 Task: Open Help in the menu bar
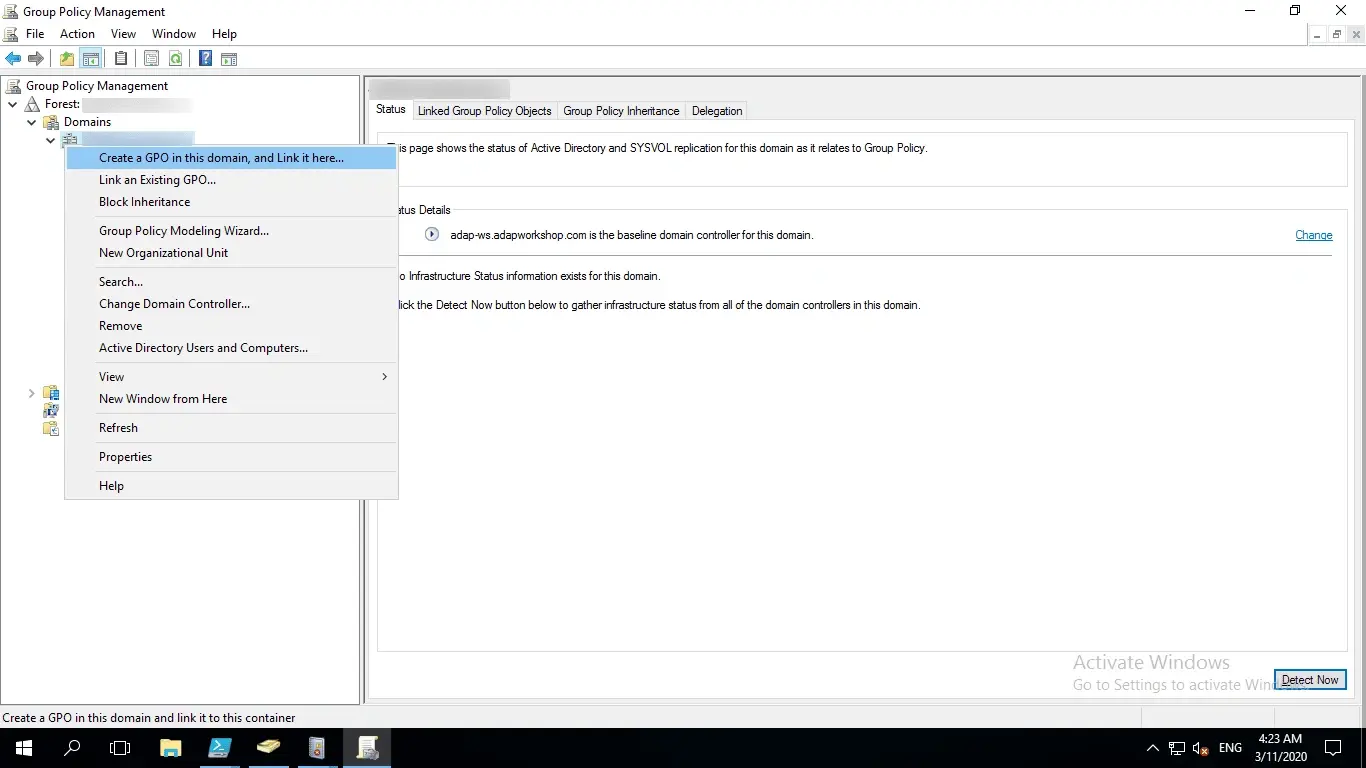[x=224, y=34]
